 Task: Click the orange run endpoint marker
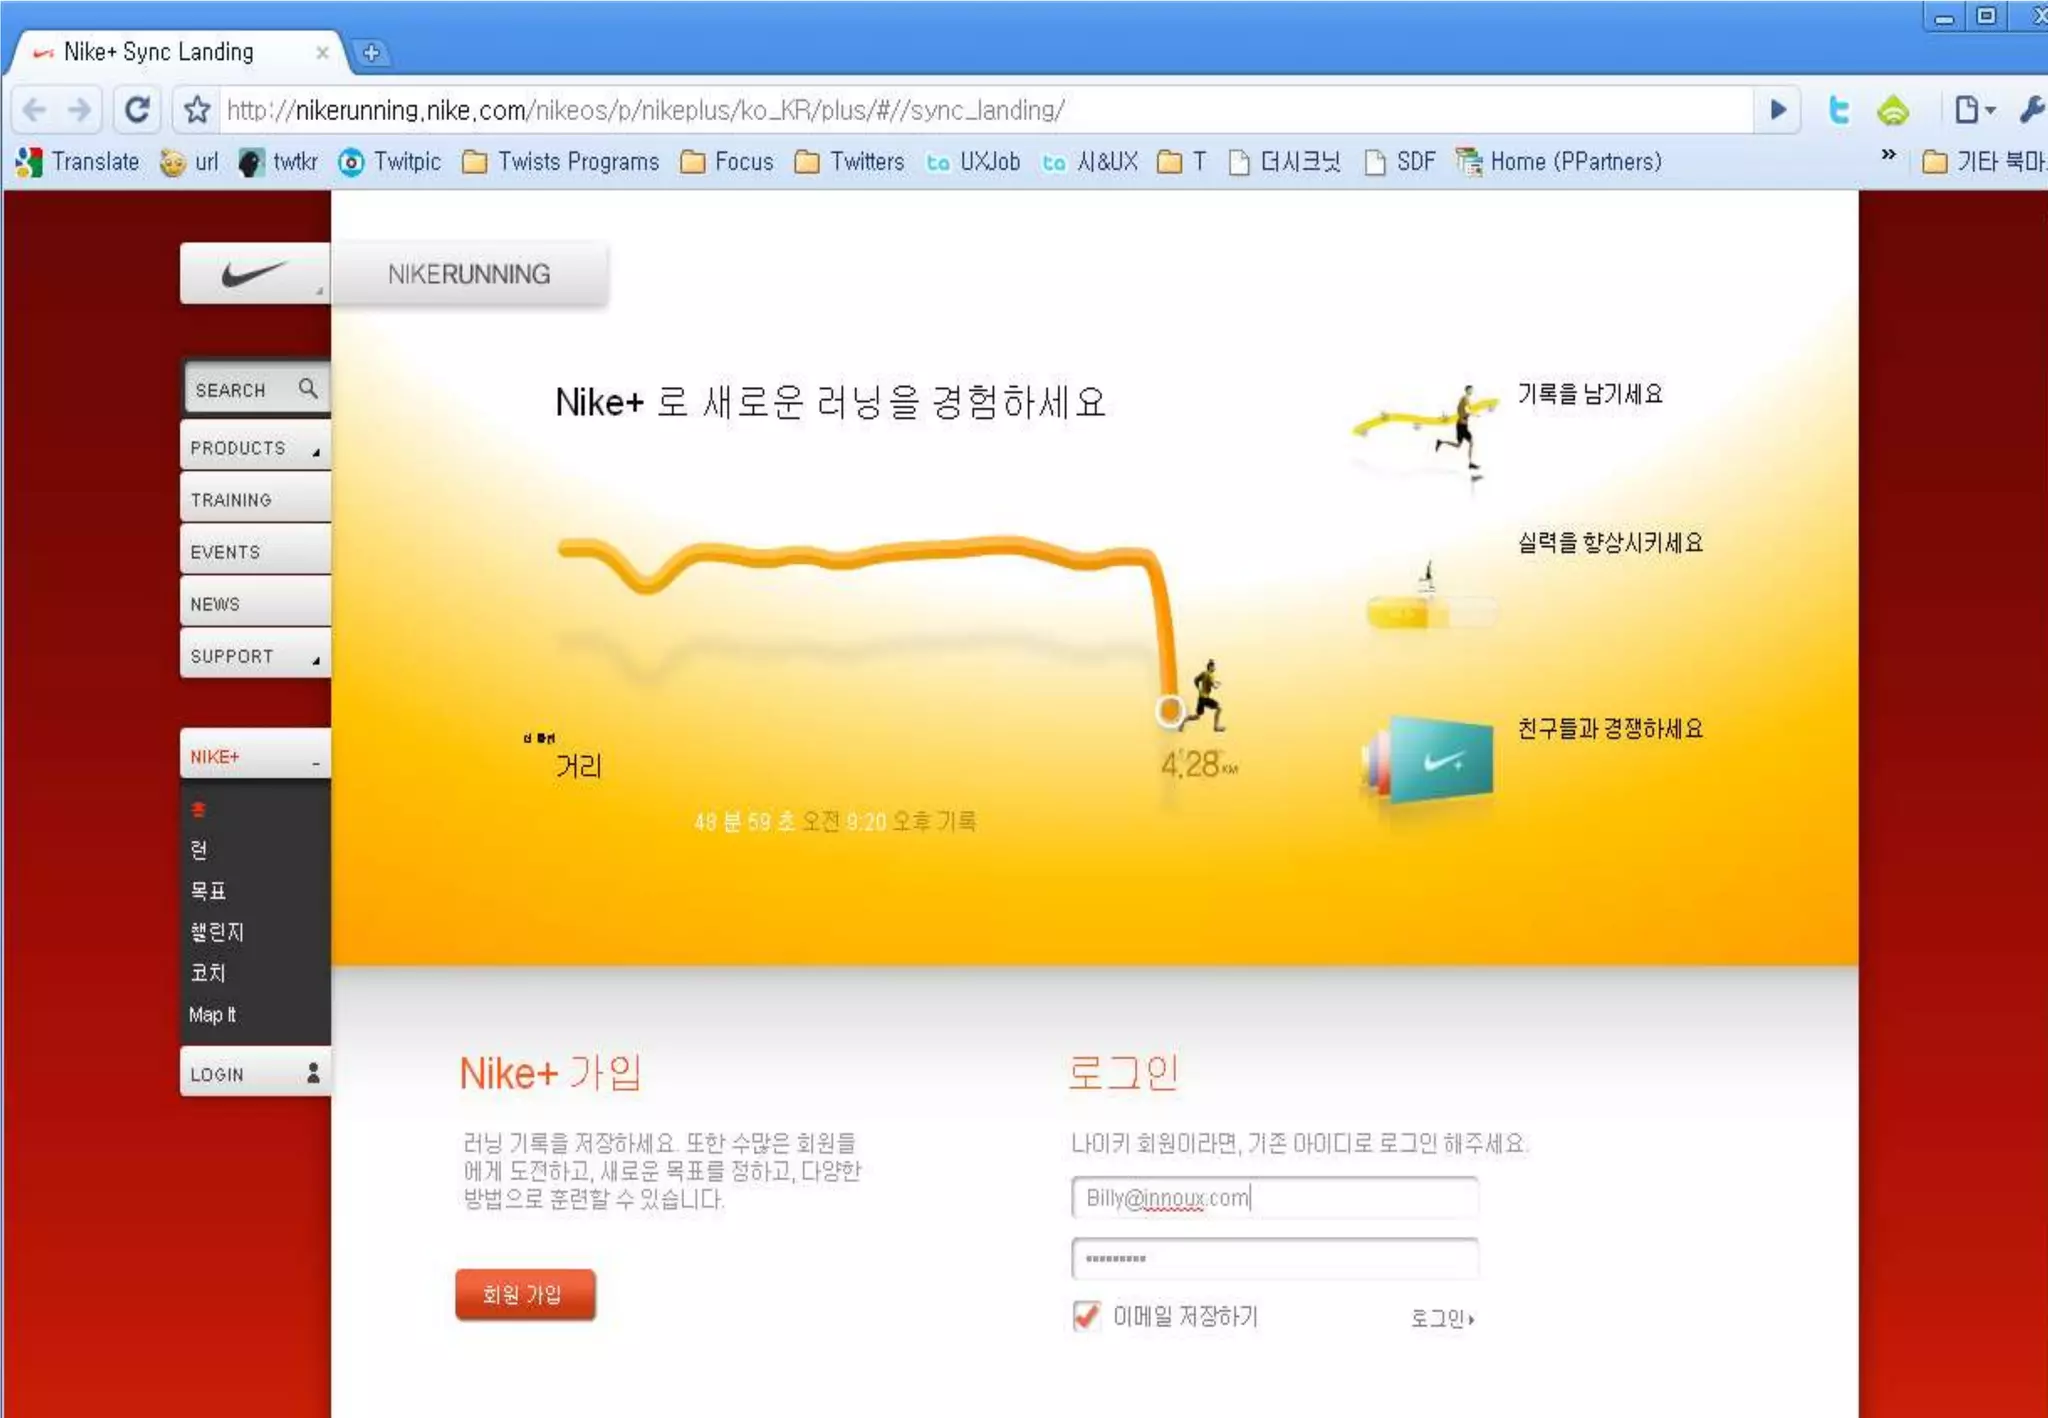1169,711
